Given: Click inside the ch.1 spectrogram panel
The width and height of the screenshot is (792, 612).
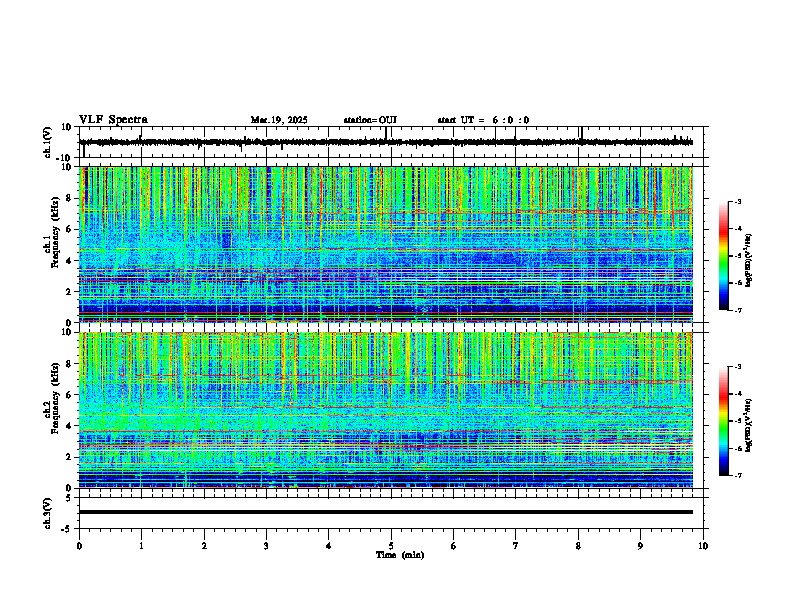Looking at the screenshot, I should pos(385,244).
